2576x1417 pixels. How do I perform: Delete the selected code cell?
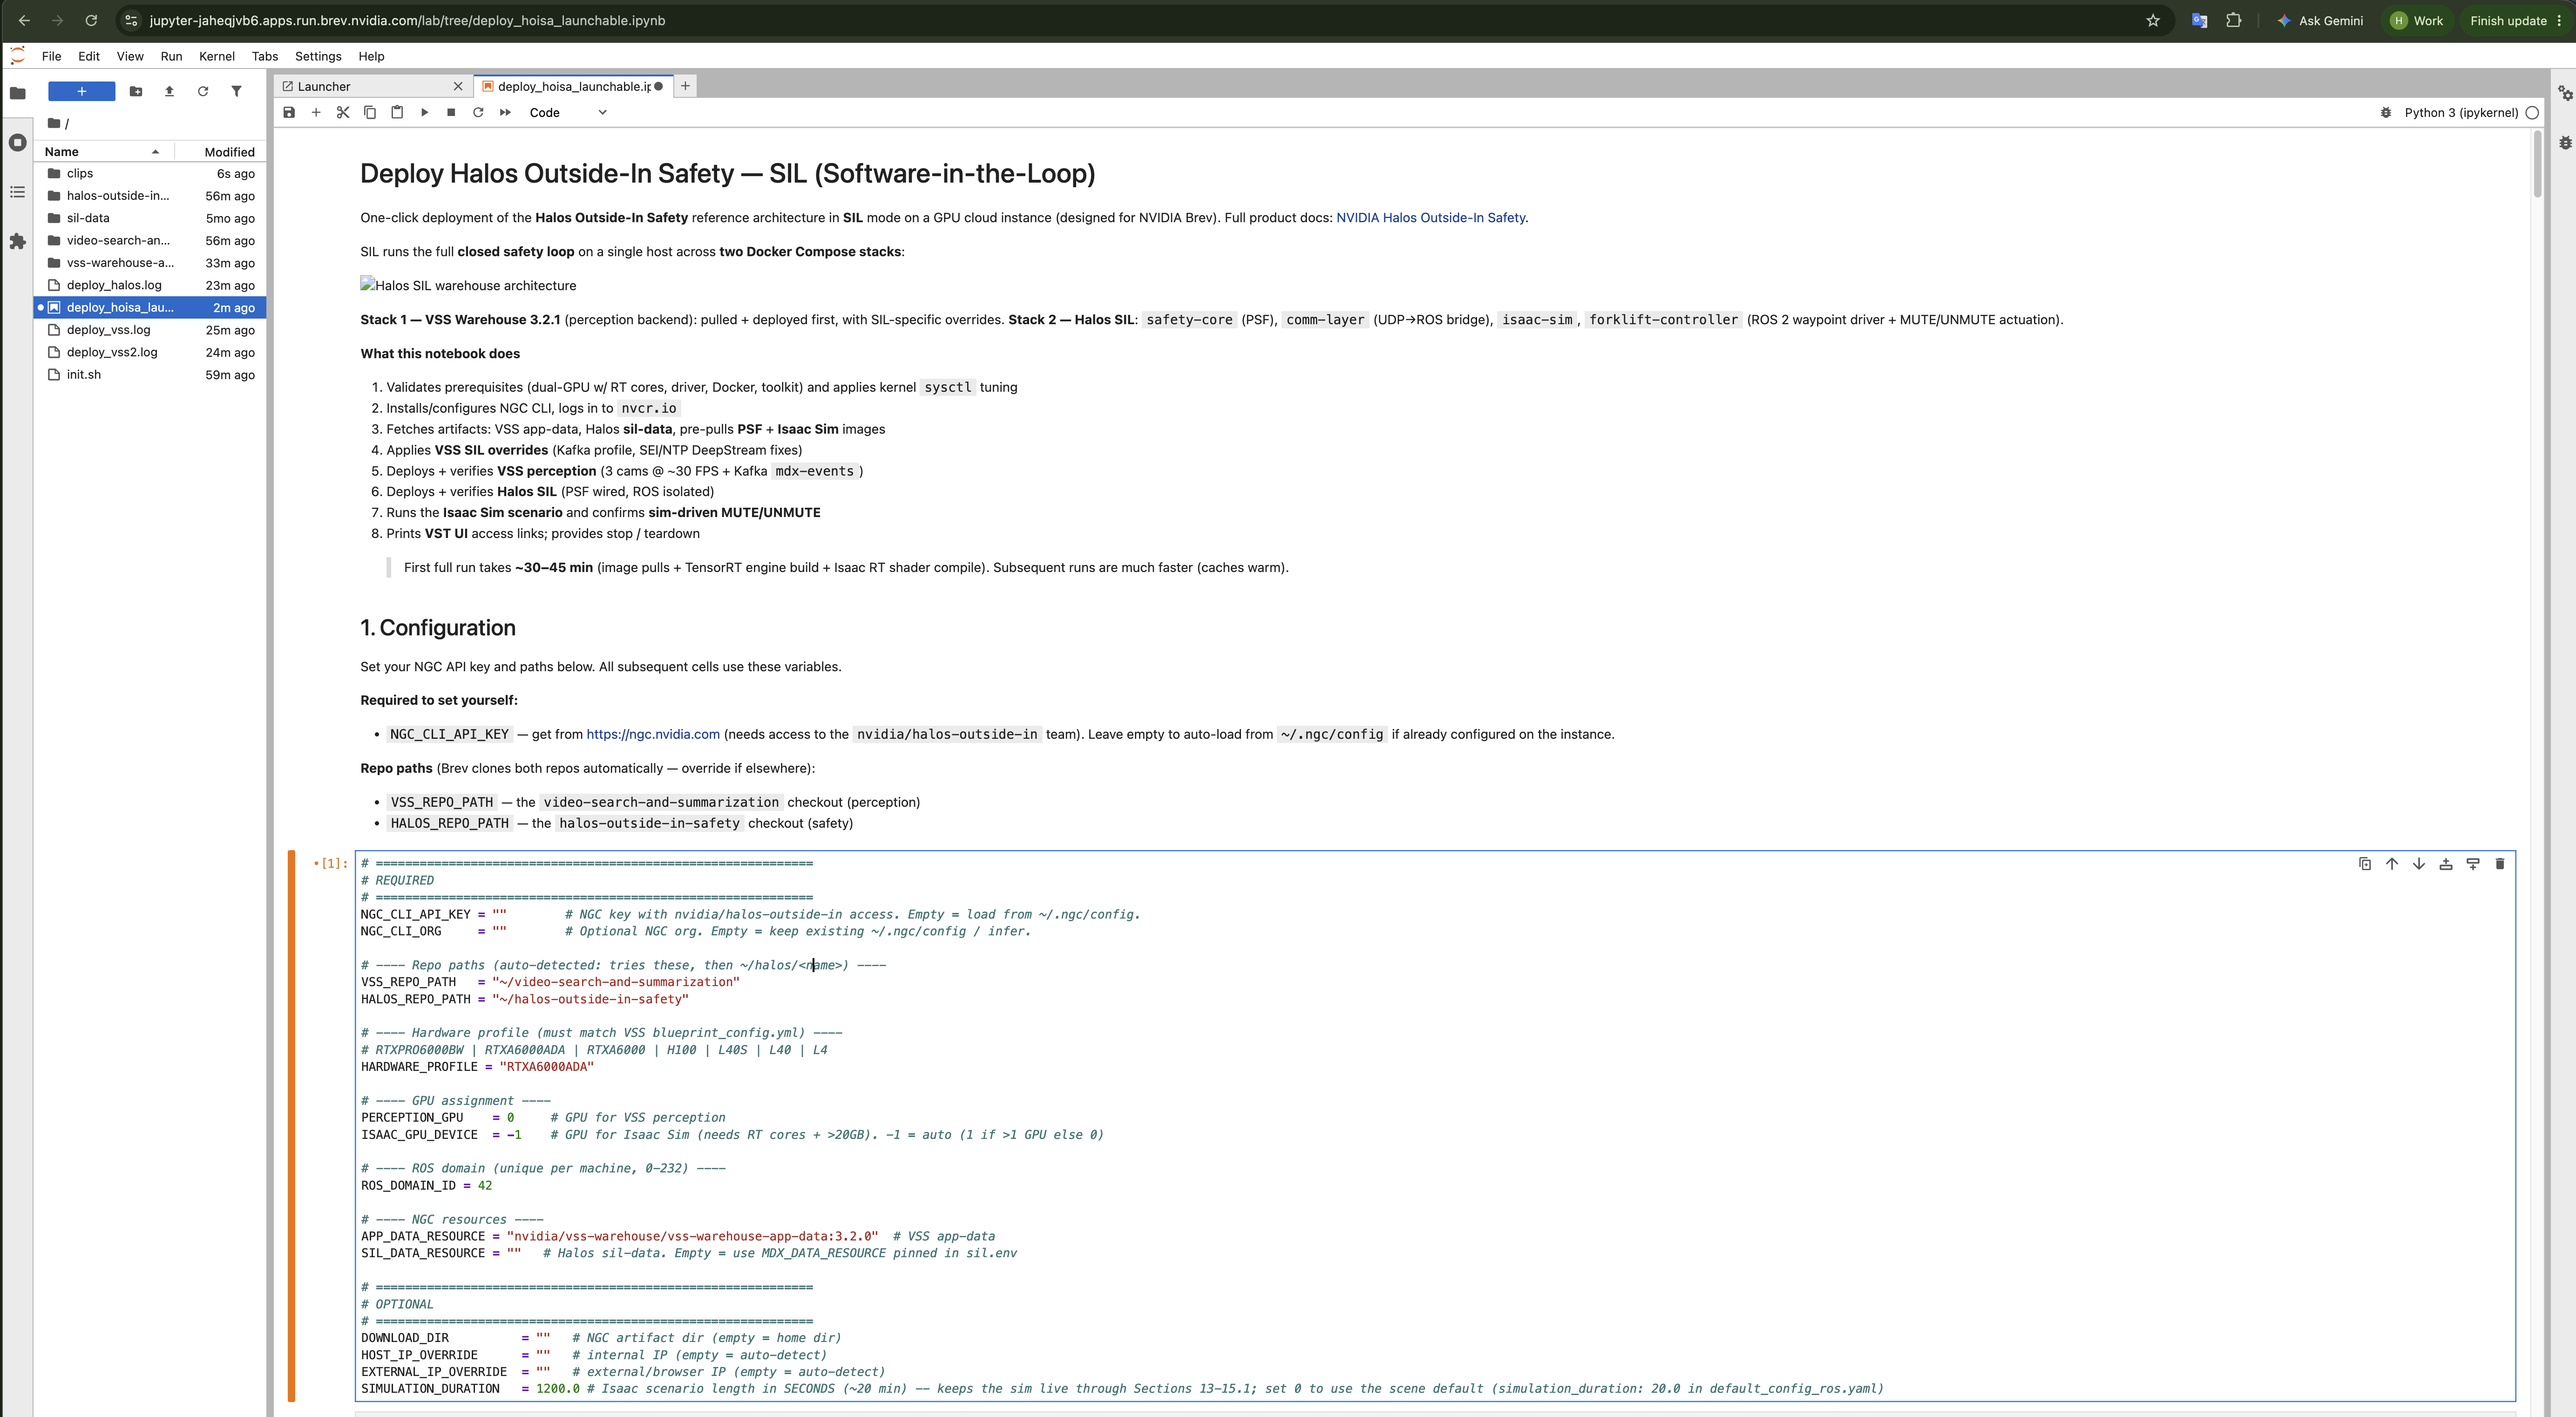click(2500, 864)
